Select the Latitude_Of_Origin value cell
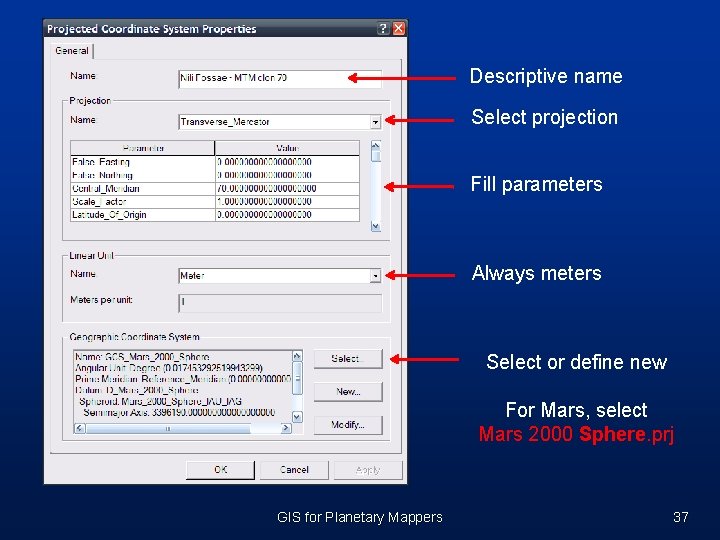The image size is (720, 540). [x=287, y=214]
